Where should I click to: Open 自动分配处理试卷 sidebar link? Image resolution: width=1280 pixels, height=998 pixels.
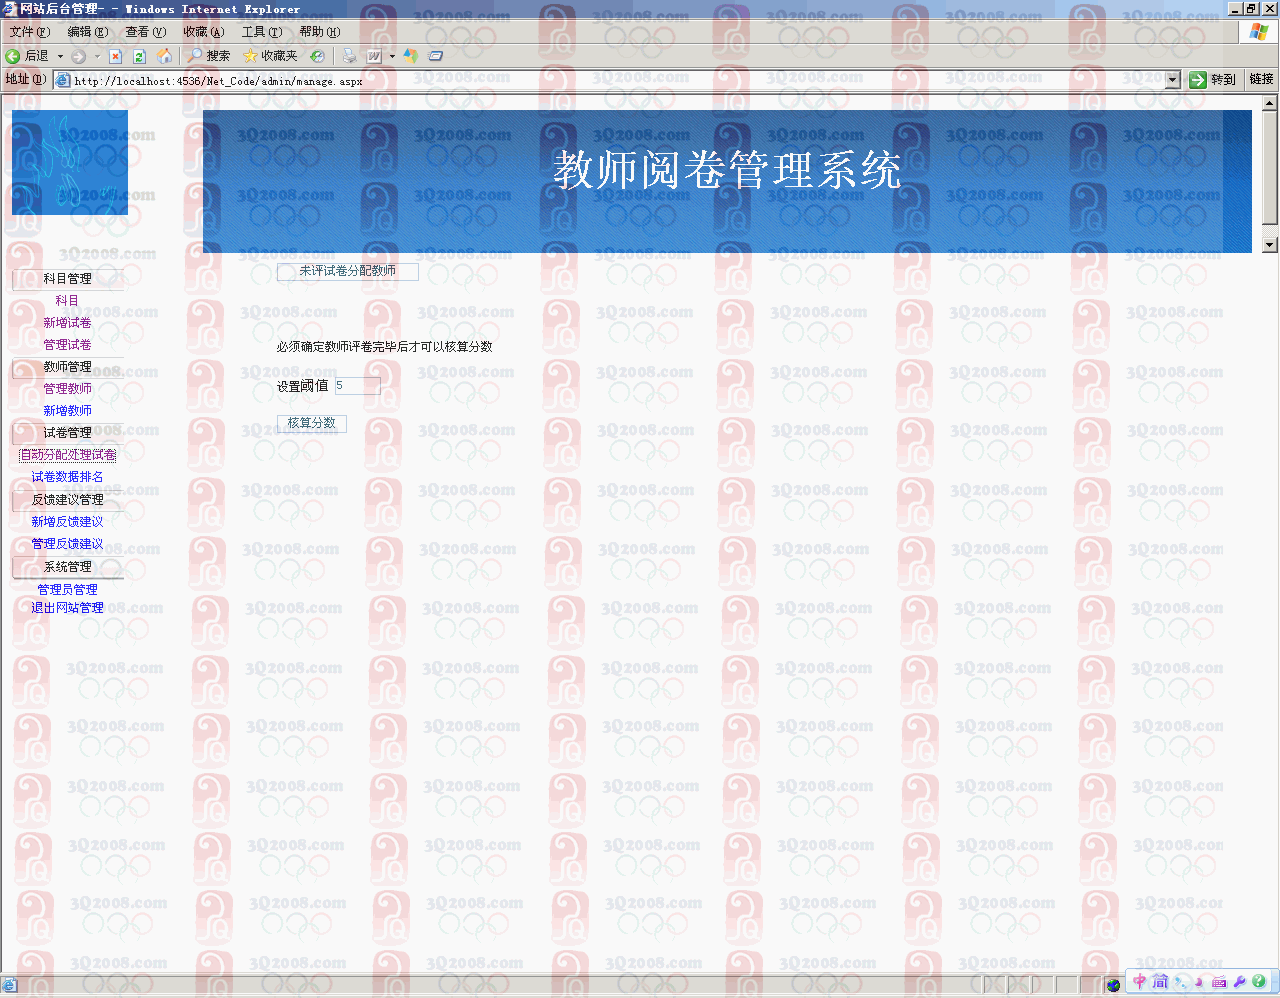pyautogui.click(x=67, y=455)
